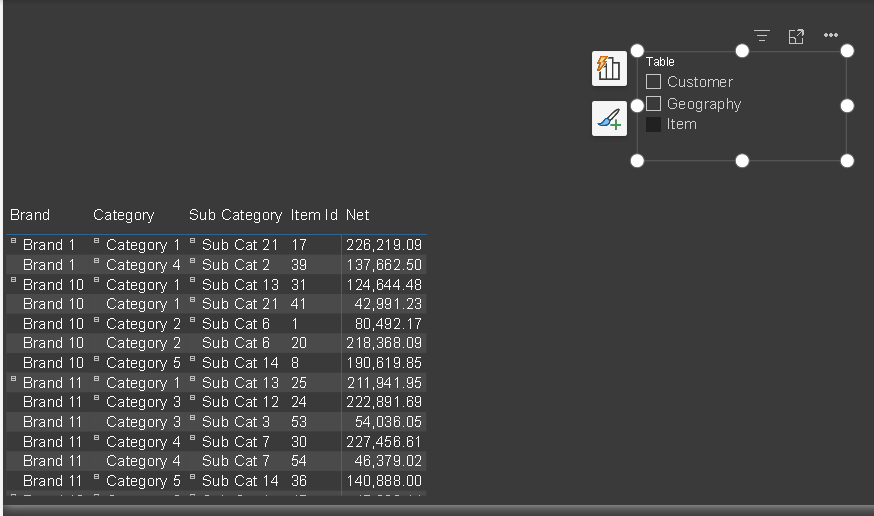Select the Net value 46,379.02
874x516 pixels.
pyautogui.click(x=388, y=461)
